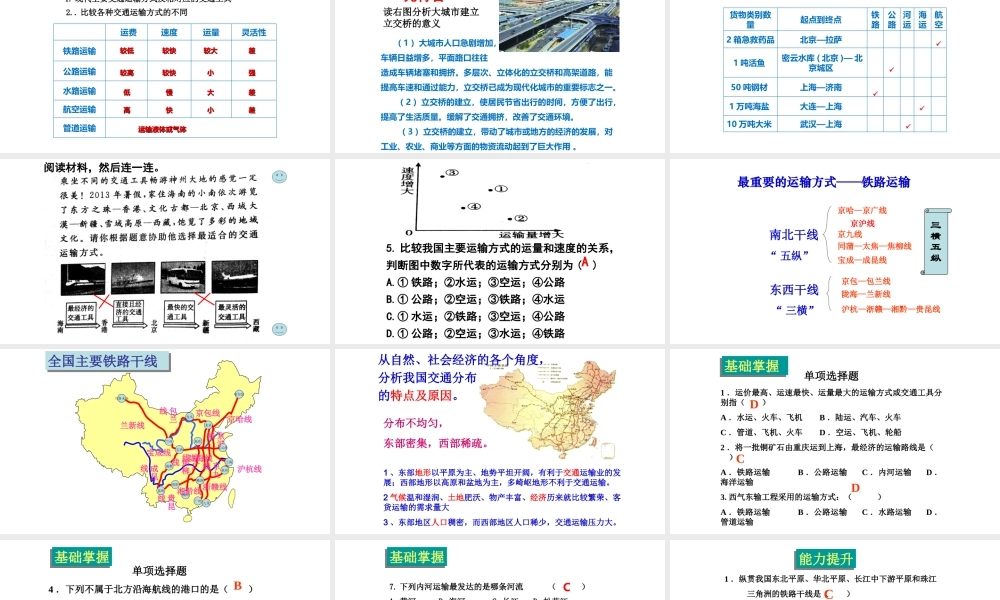Choose option A ①铁路；②水运；③空运；④公路
Image resolution: width=1000 pixels, height=600 pixels.
476,282
